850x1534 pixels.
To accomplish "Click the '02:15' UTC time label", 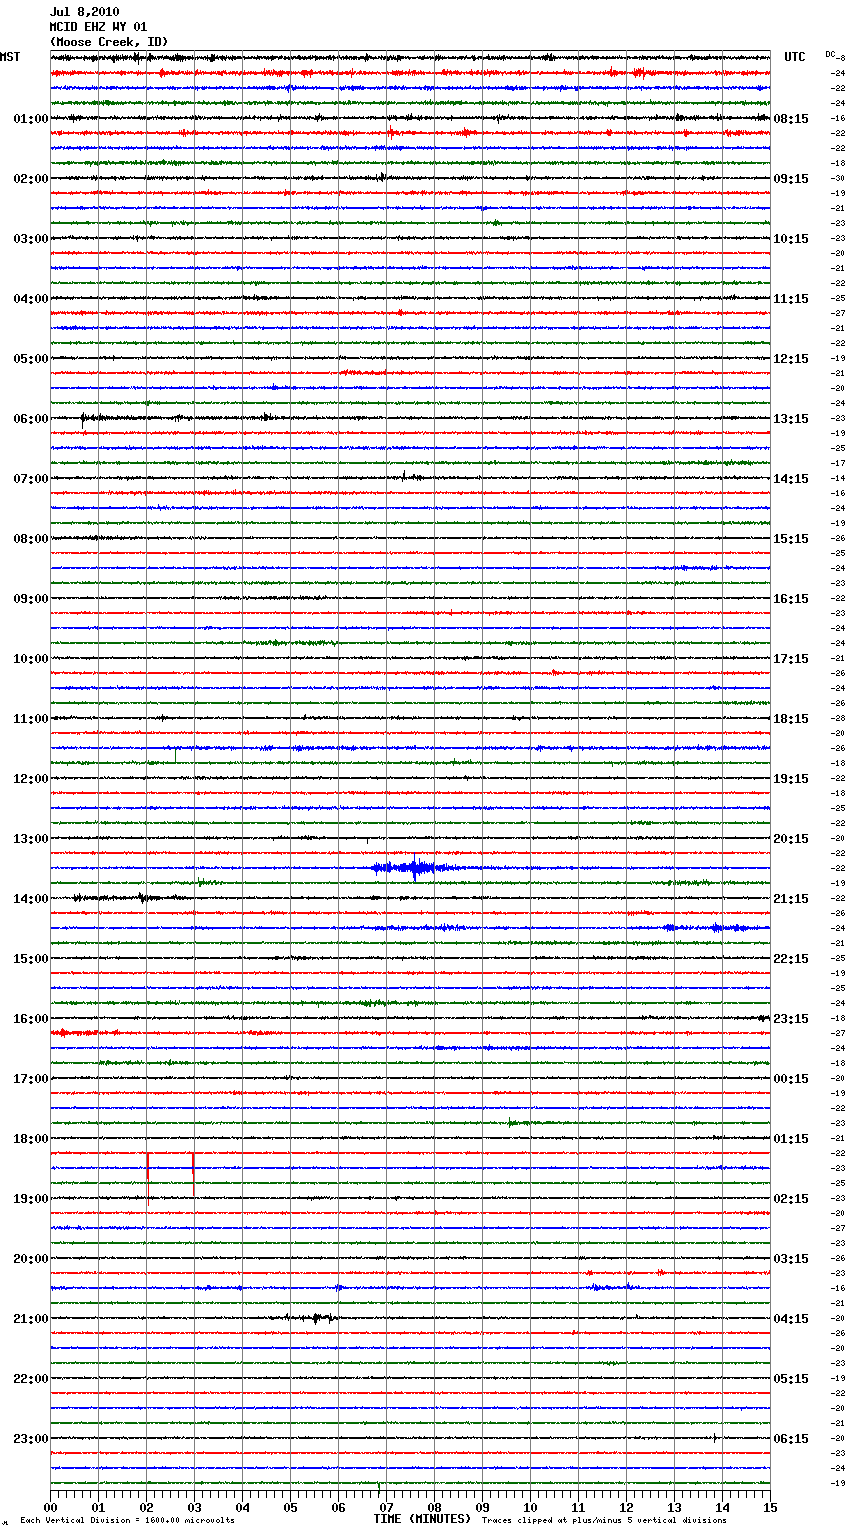I will pos(791,1199).
